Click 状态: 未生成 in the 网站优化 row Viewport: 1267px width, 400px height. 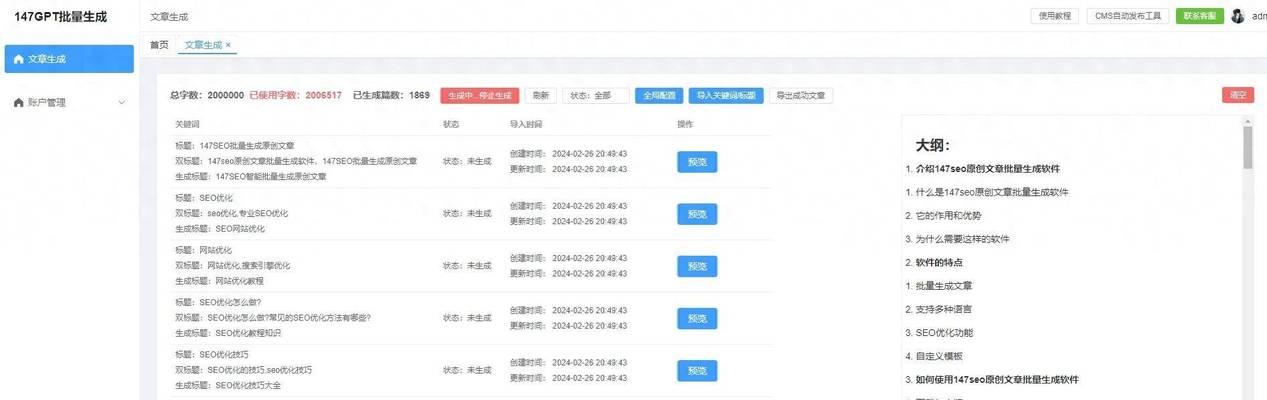click(467, 265)
